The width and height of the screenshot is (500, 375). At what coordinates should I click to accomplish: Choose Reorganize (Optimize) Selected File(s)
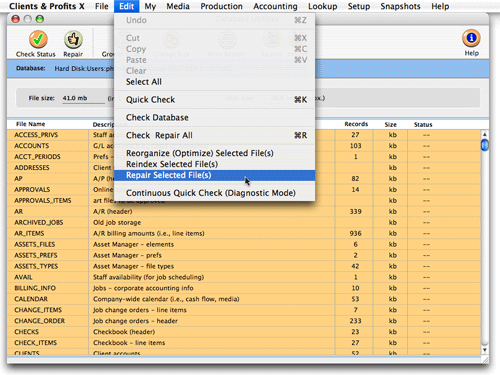point(215,153)
